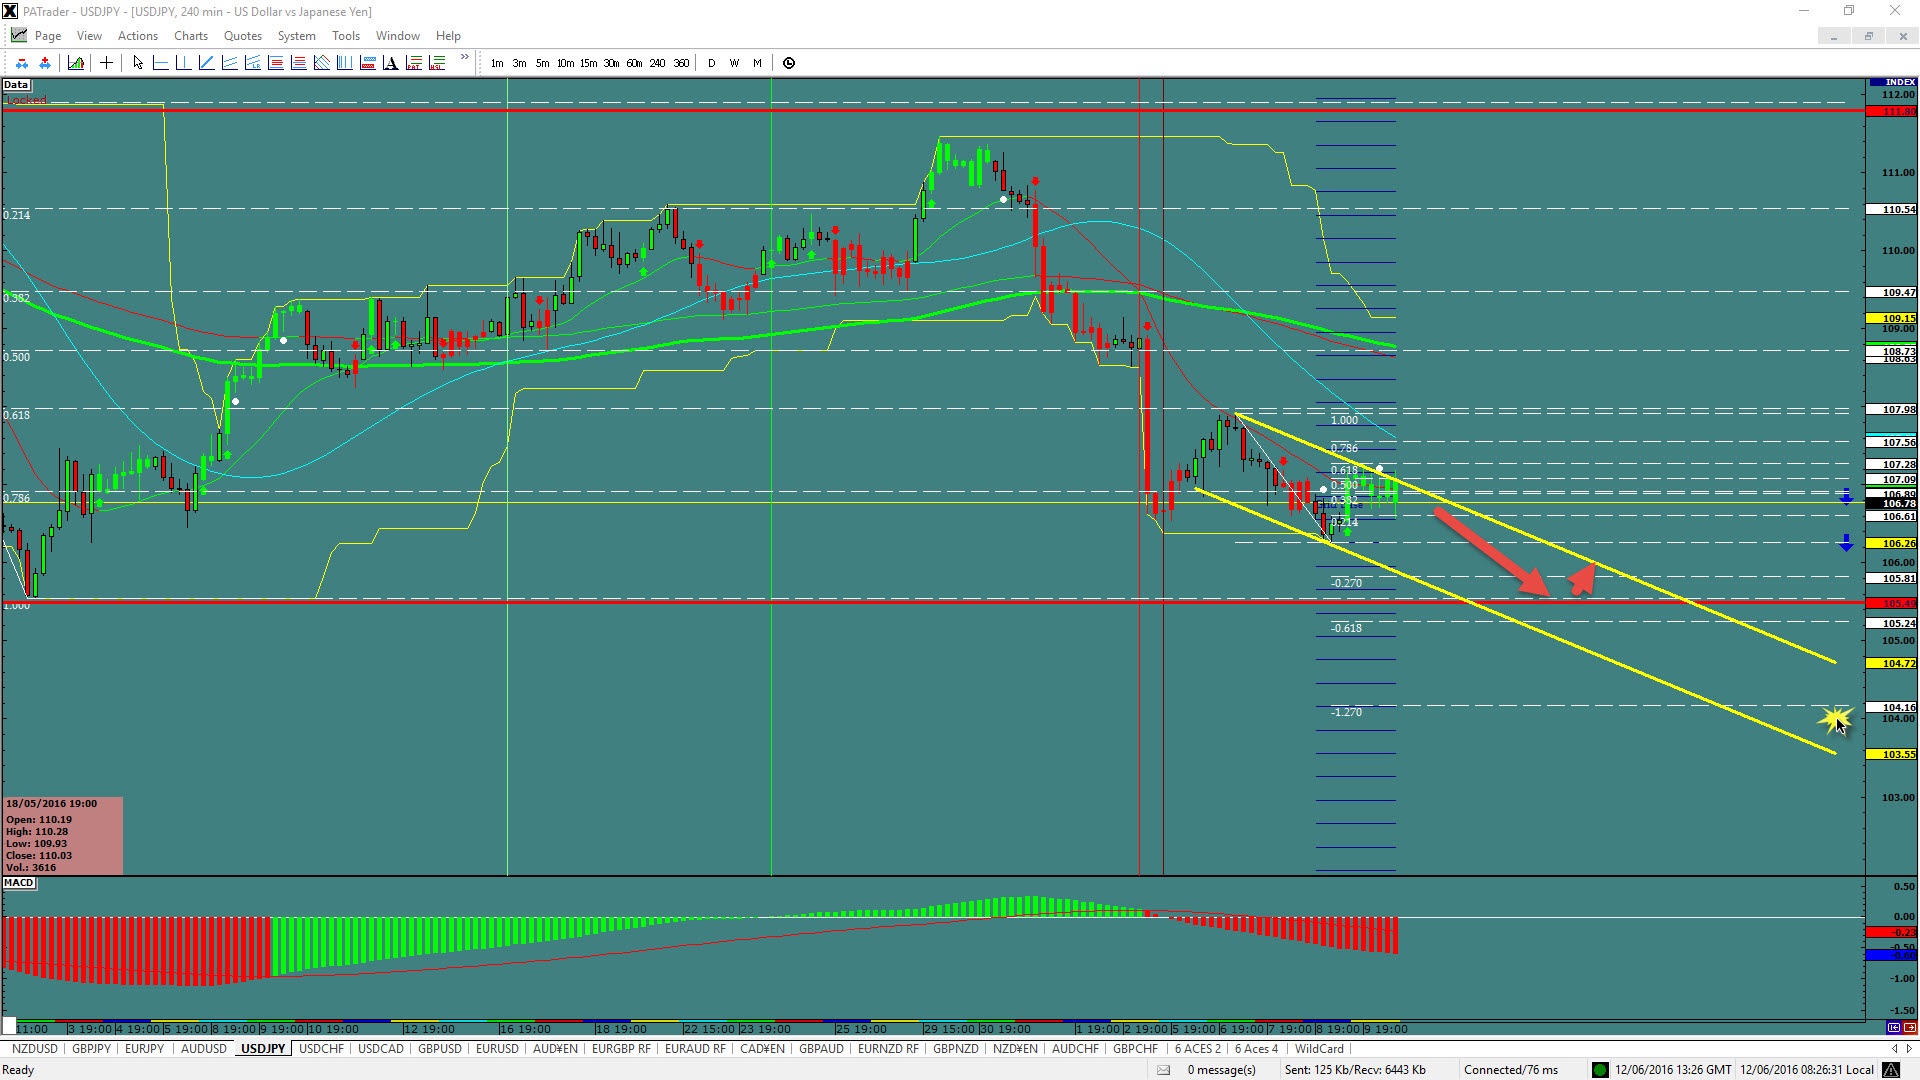Select the arrow pointer tool
This screenshot has height=1080, width=1920.
[138, 63]
